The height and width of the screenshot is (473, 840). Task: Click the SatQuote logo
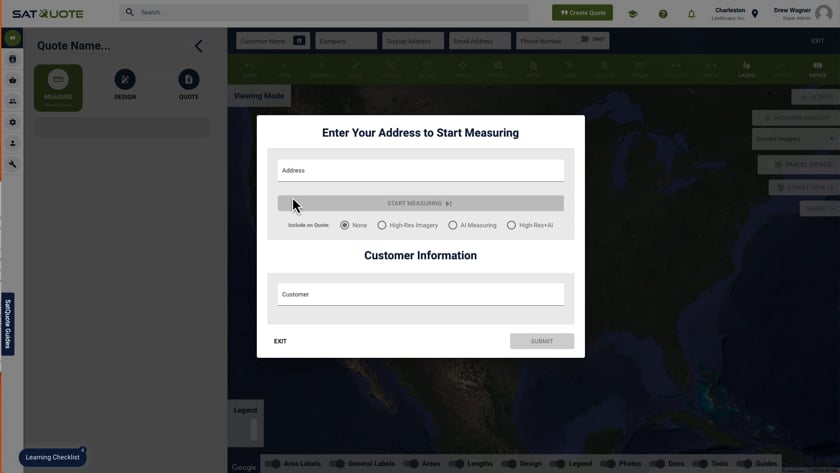point(48,13)
